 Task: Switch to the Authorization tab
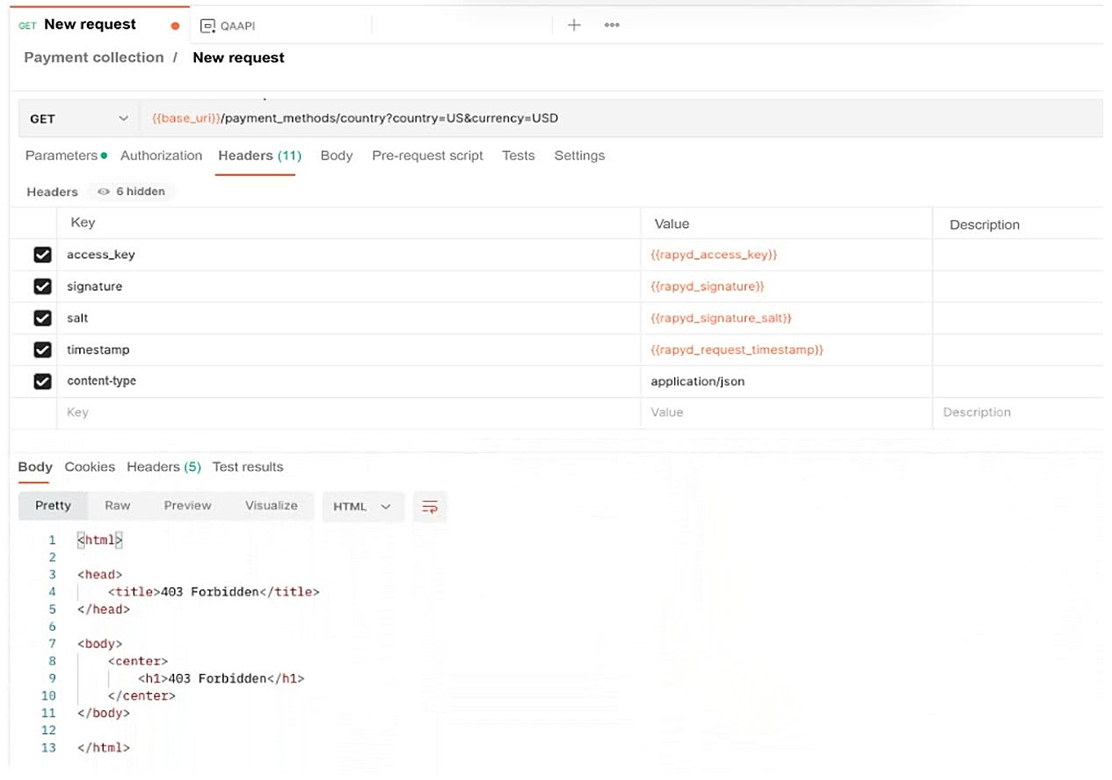tap(161, 156)
